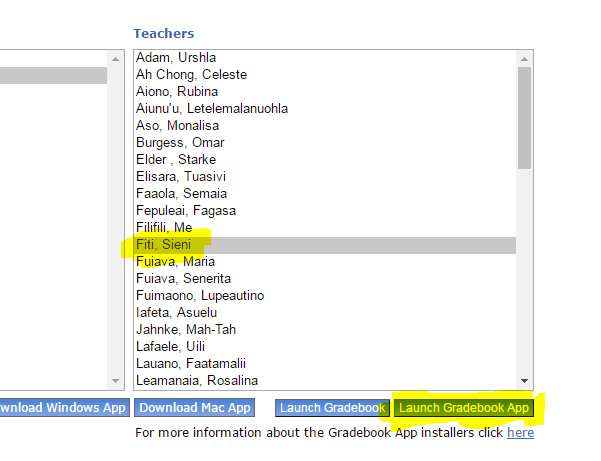Click left list scroll up arrow
The height and width of the screenshot is (461, 601).
(115, 59)
